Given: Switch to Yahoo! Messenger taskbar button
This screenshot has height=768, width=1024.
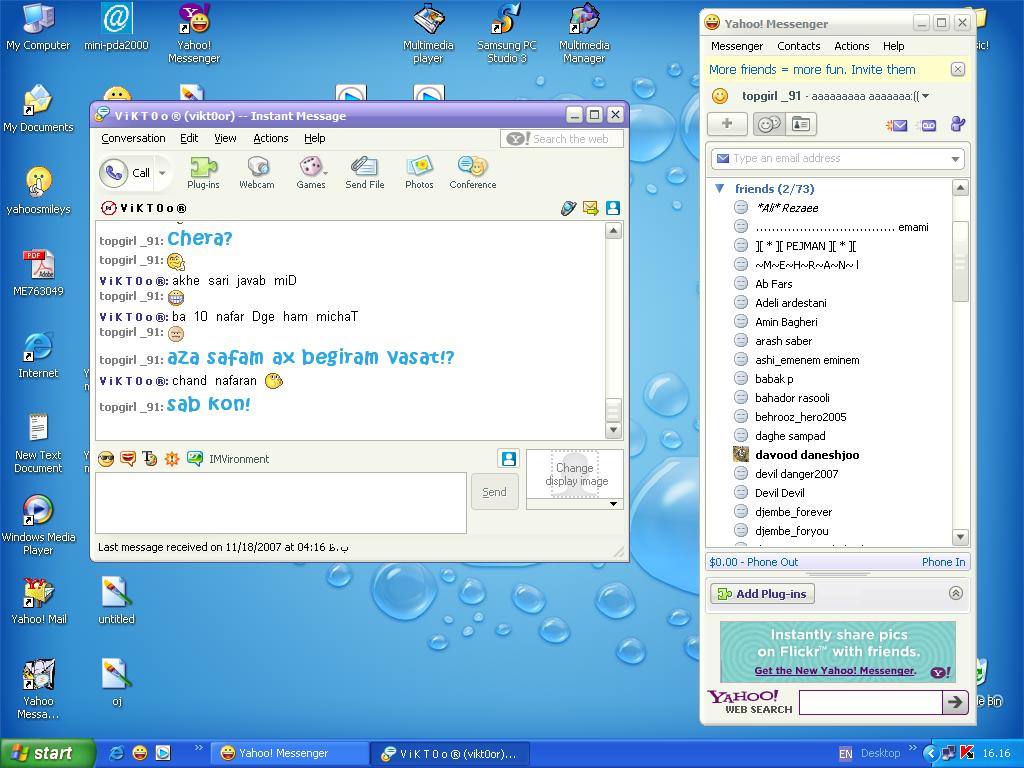Looking at the screenshot, I should point(289,754).
